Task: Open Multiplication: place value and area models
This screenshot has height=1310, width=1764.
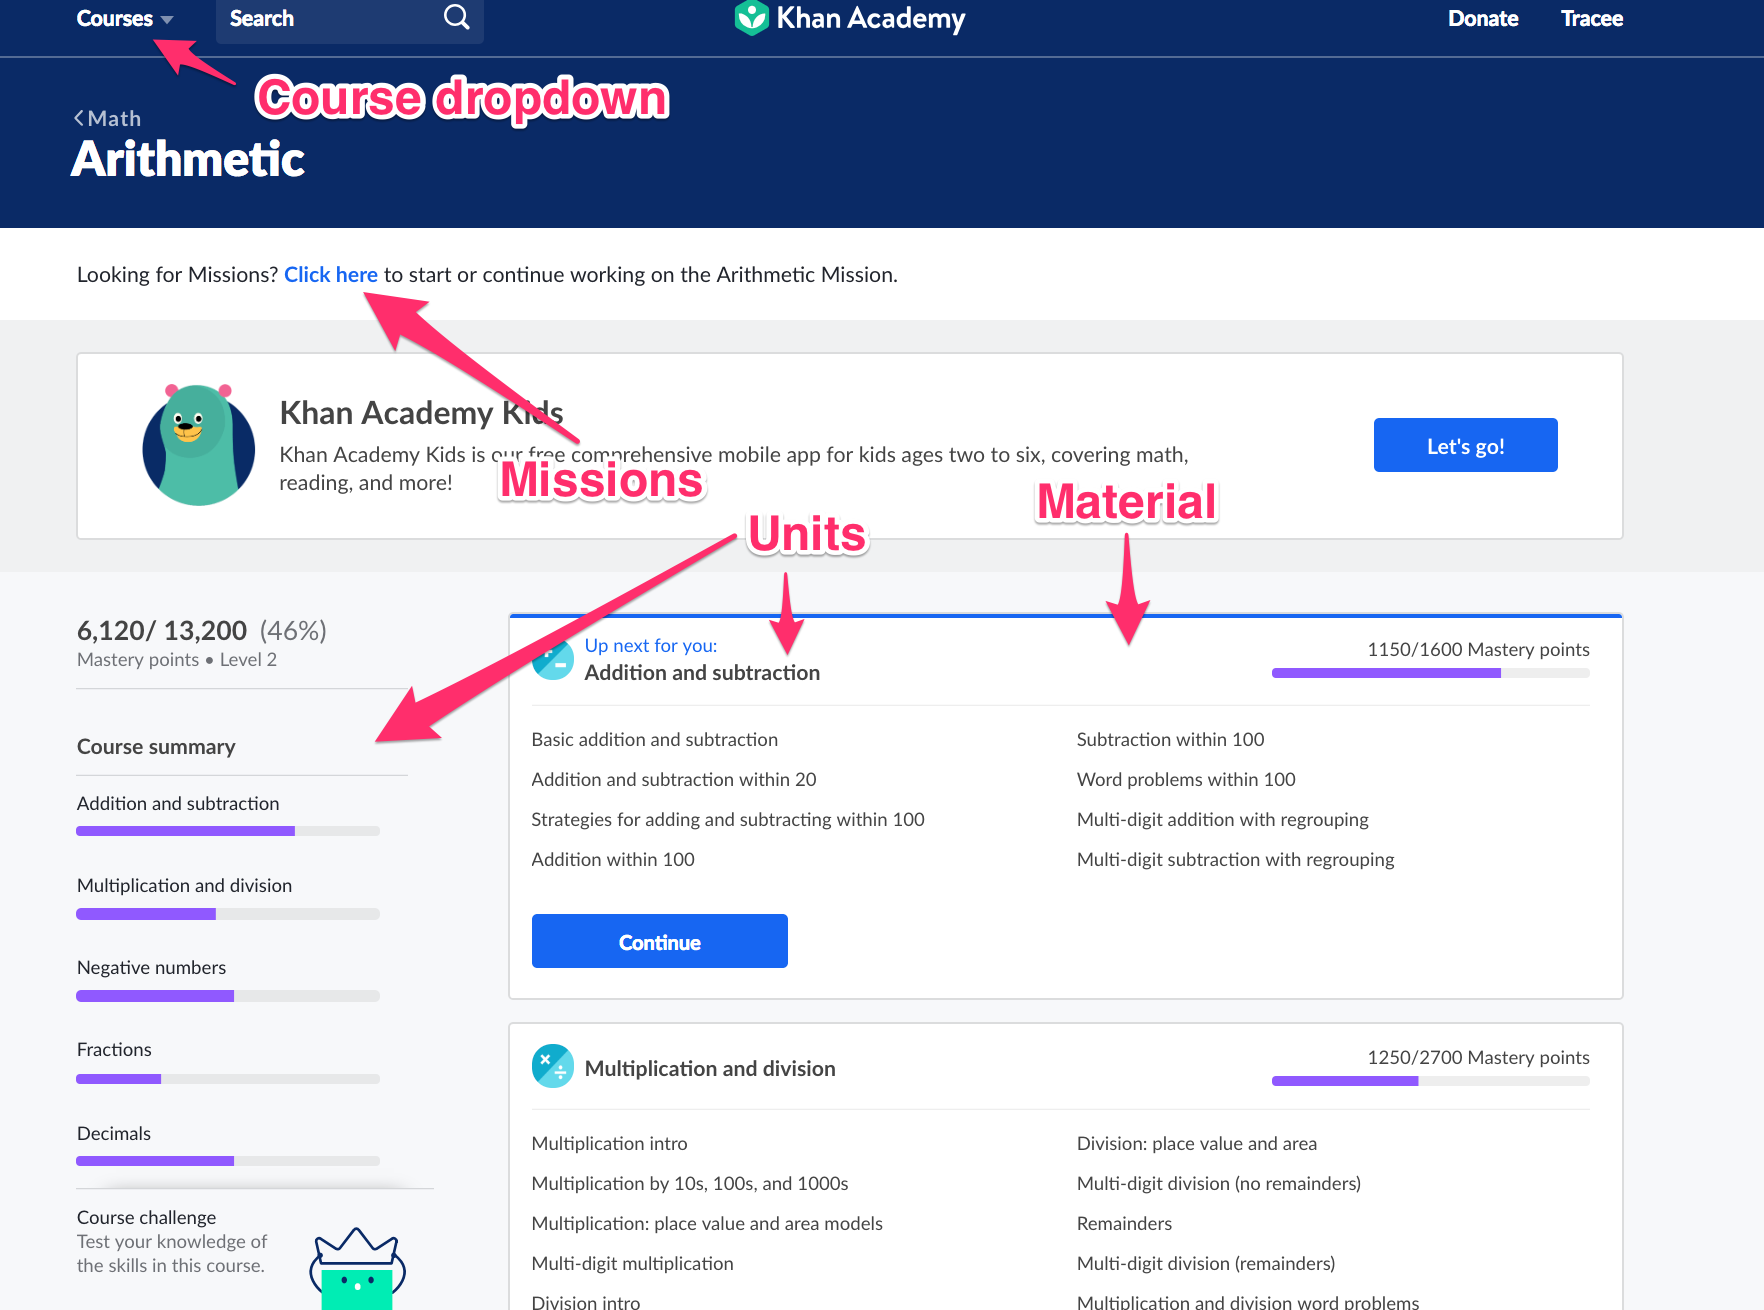Action: (x=707, y=1223)
